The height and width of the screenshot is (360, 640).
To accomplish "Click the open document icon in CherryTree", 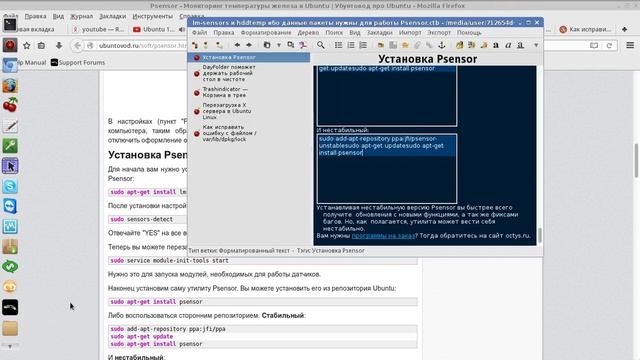I will tap(267, 45).
